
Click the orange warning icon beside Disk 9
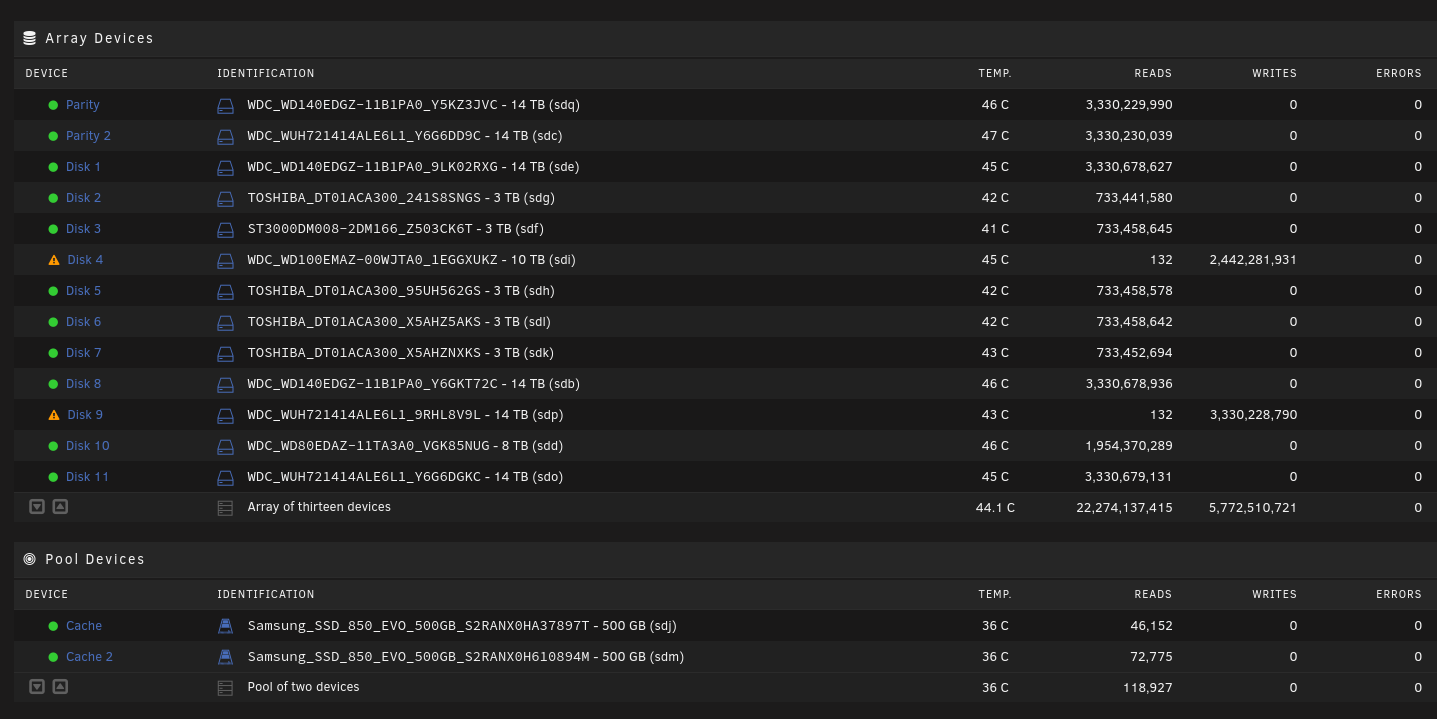click(x=54, y=415)
